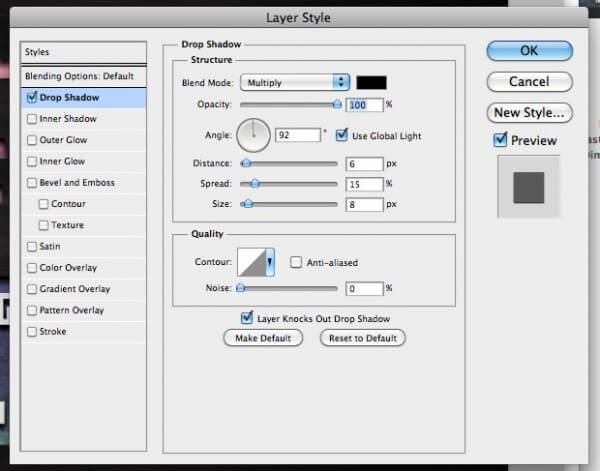Click the Opacity slider track
This screenshot has width=600, height=471.
pos(289,104)
